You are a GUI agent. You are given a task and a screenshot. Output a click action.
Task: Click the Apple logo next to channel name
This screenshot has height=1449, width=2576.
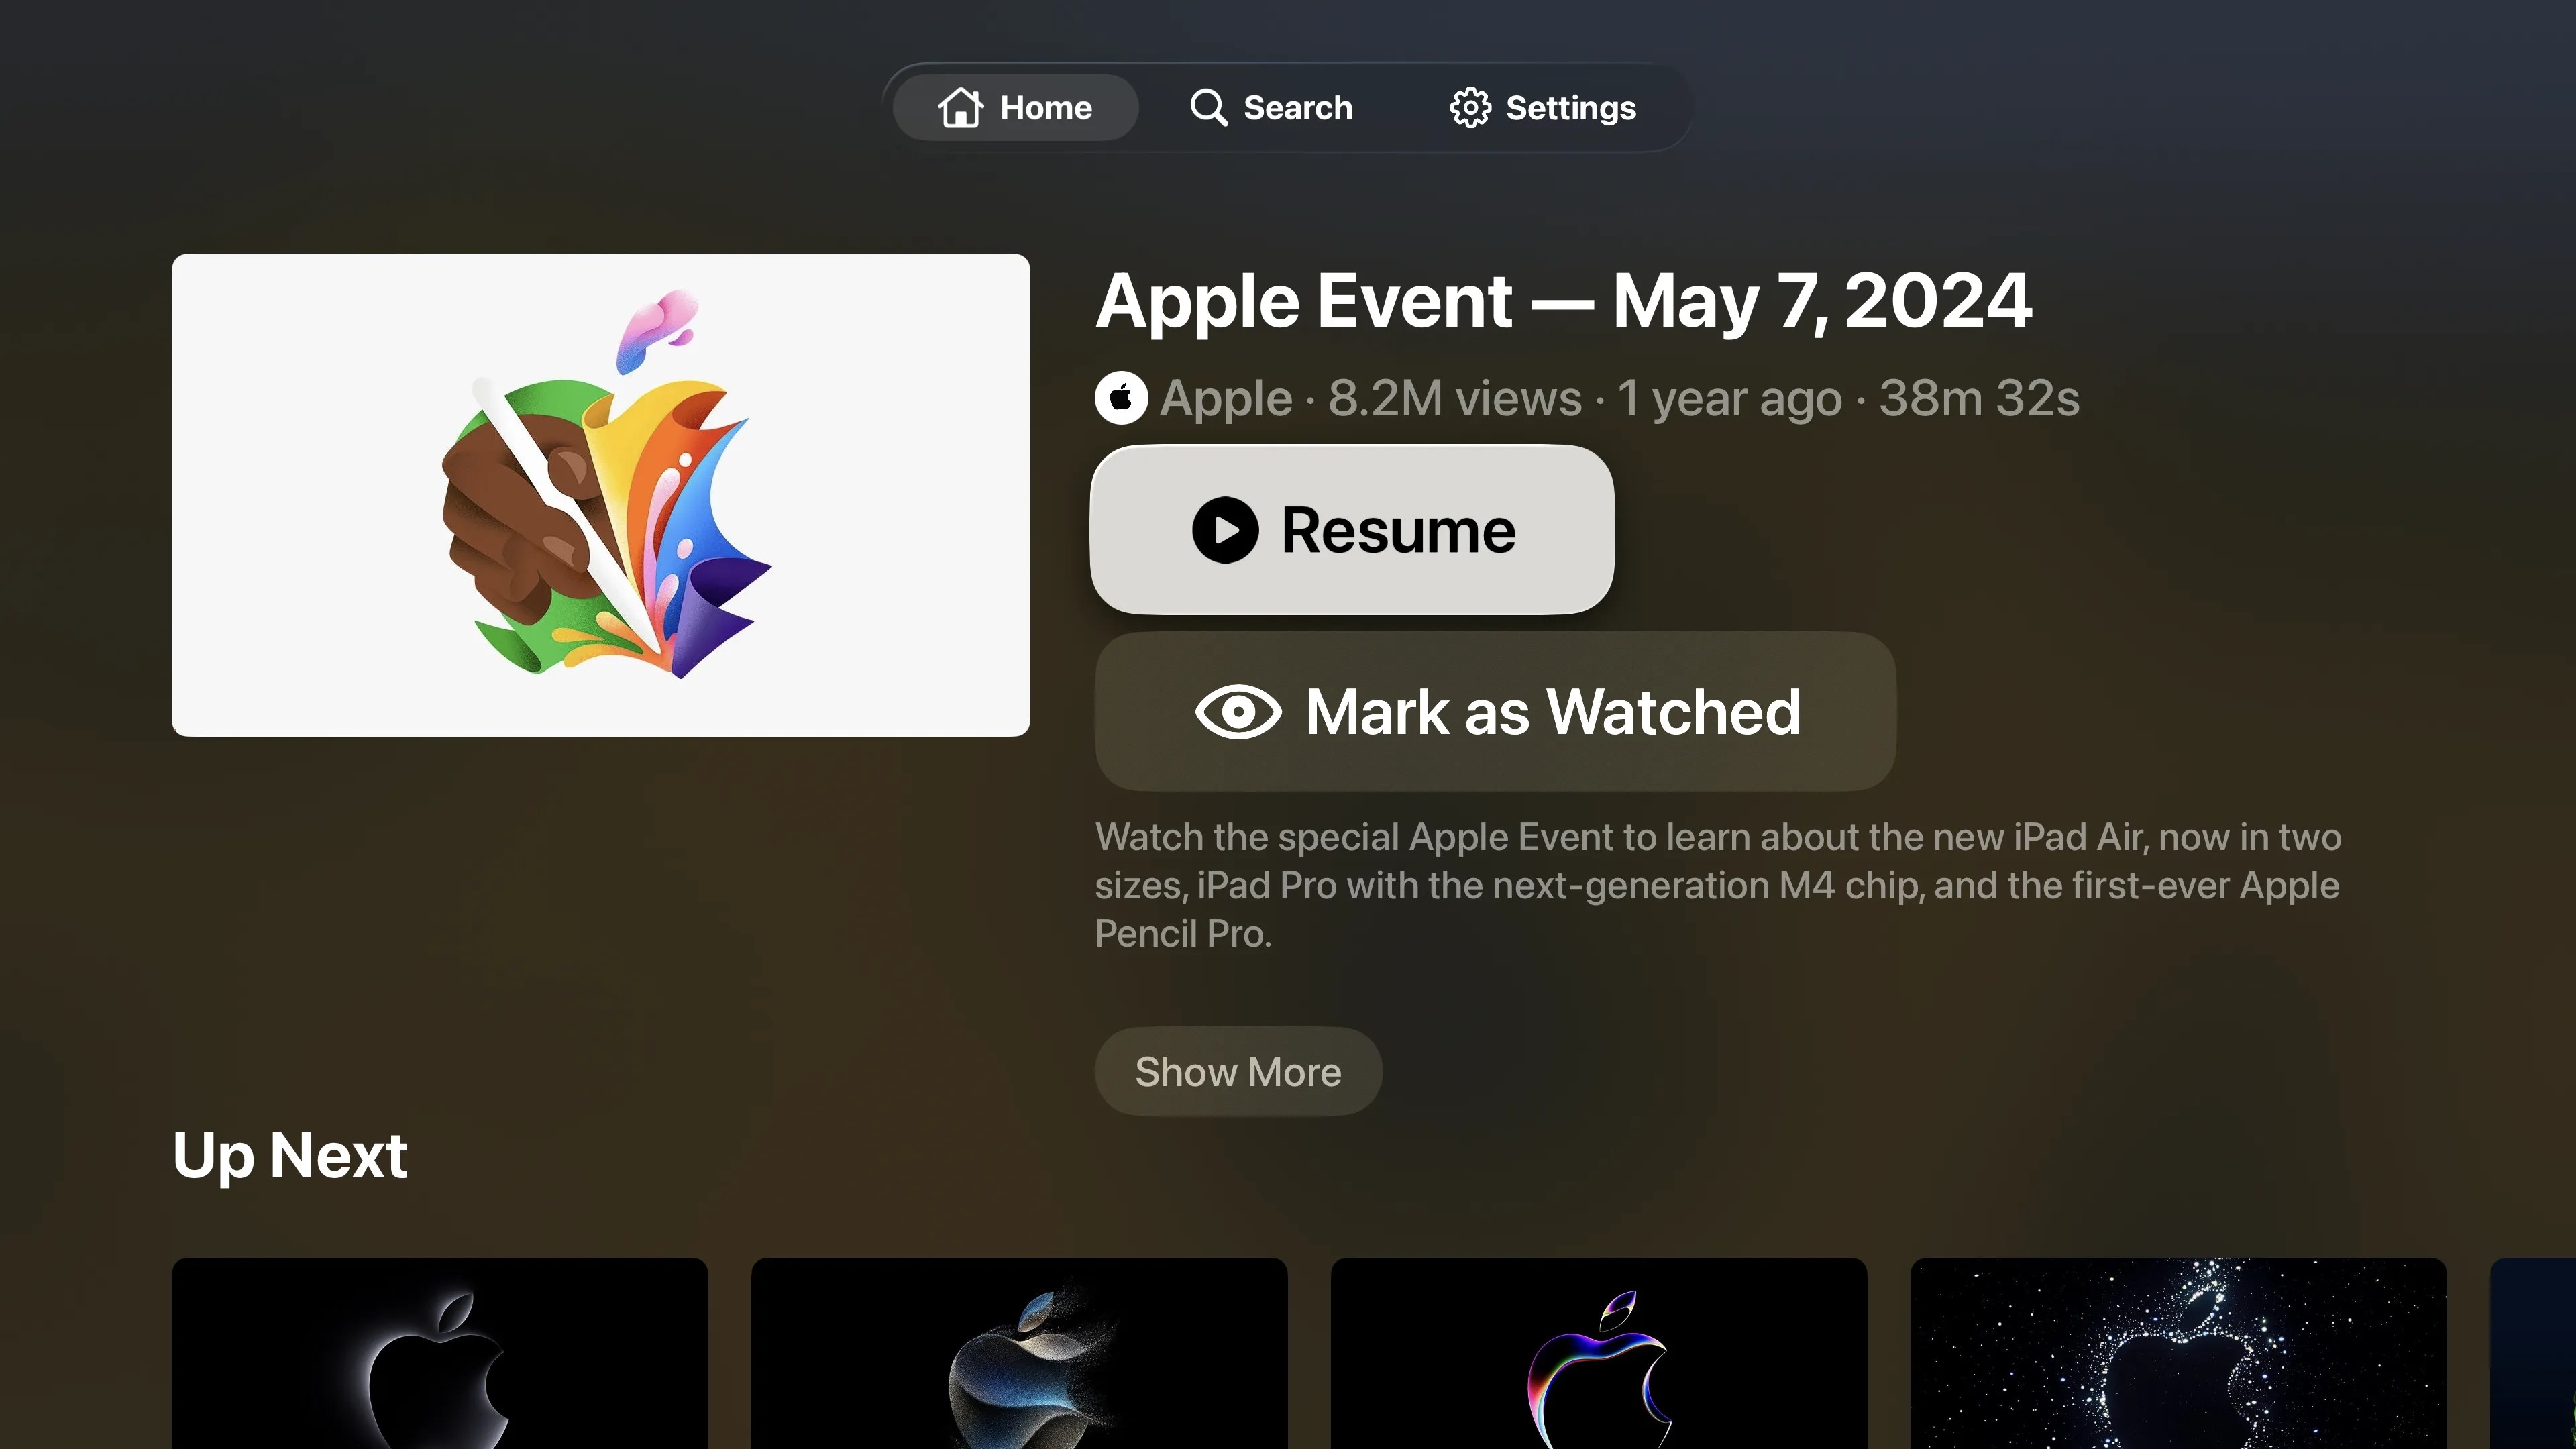click(x=1121, y=397)
